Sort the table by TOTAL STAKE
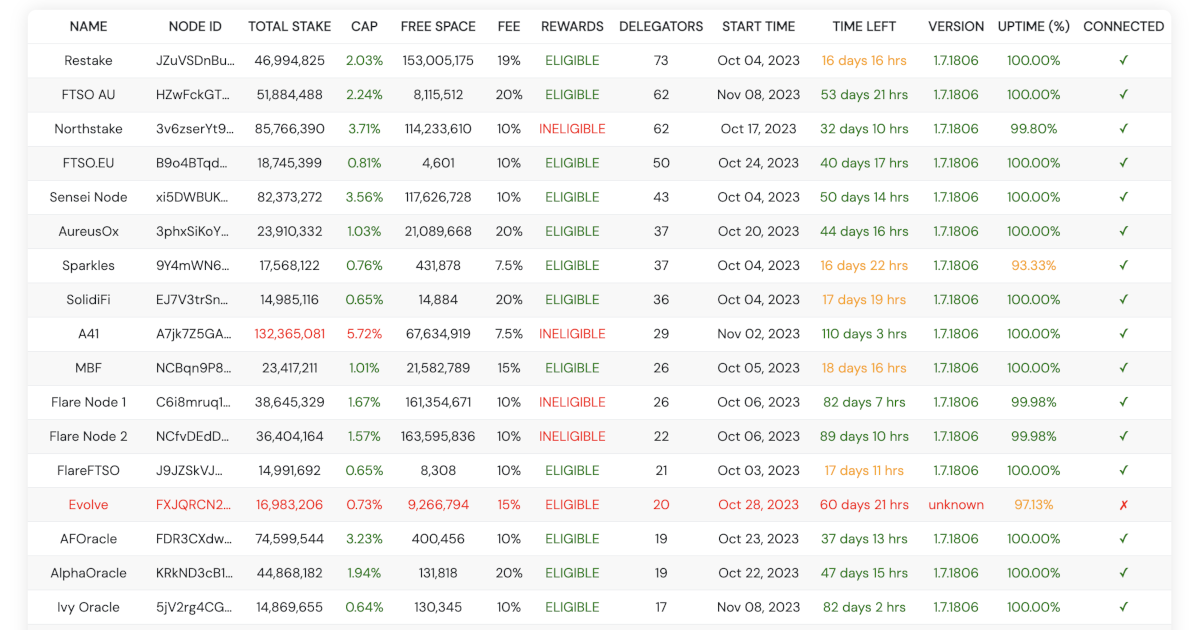 point(289,26)
